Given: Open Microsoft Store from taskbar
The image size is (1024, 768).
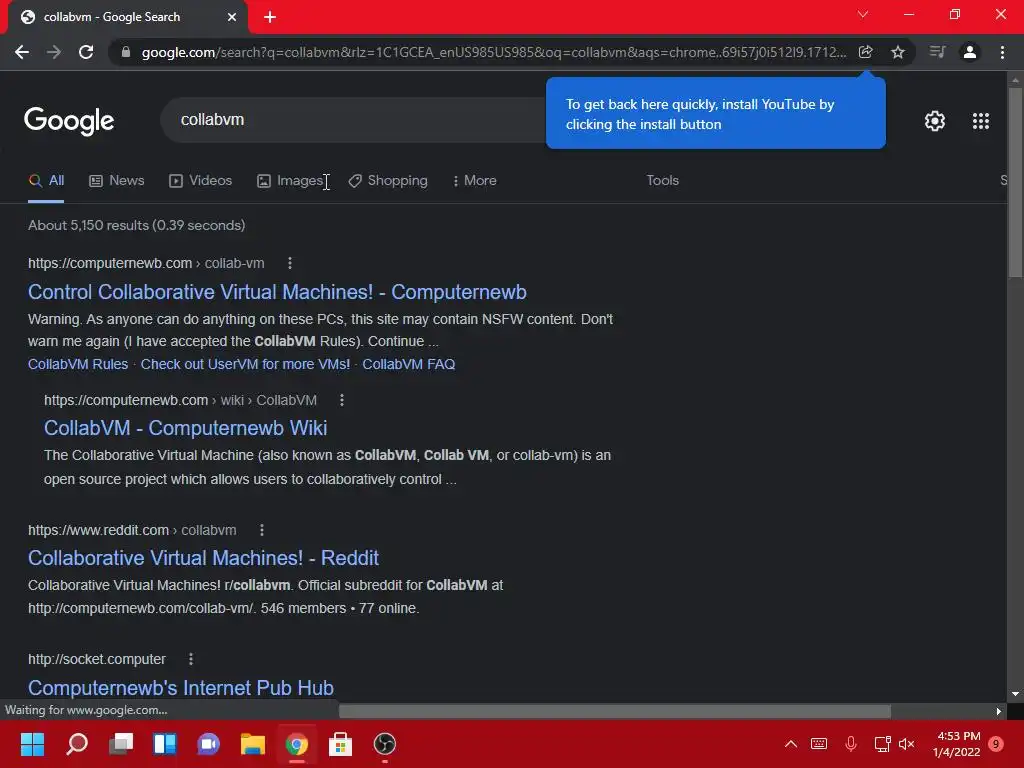Looking at the screenshot, I should 340,744.
